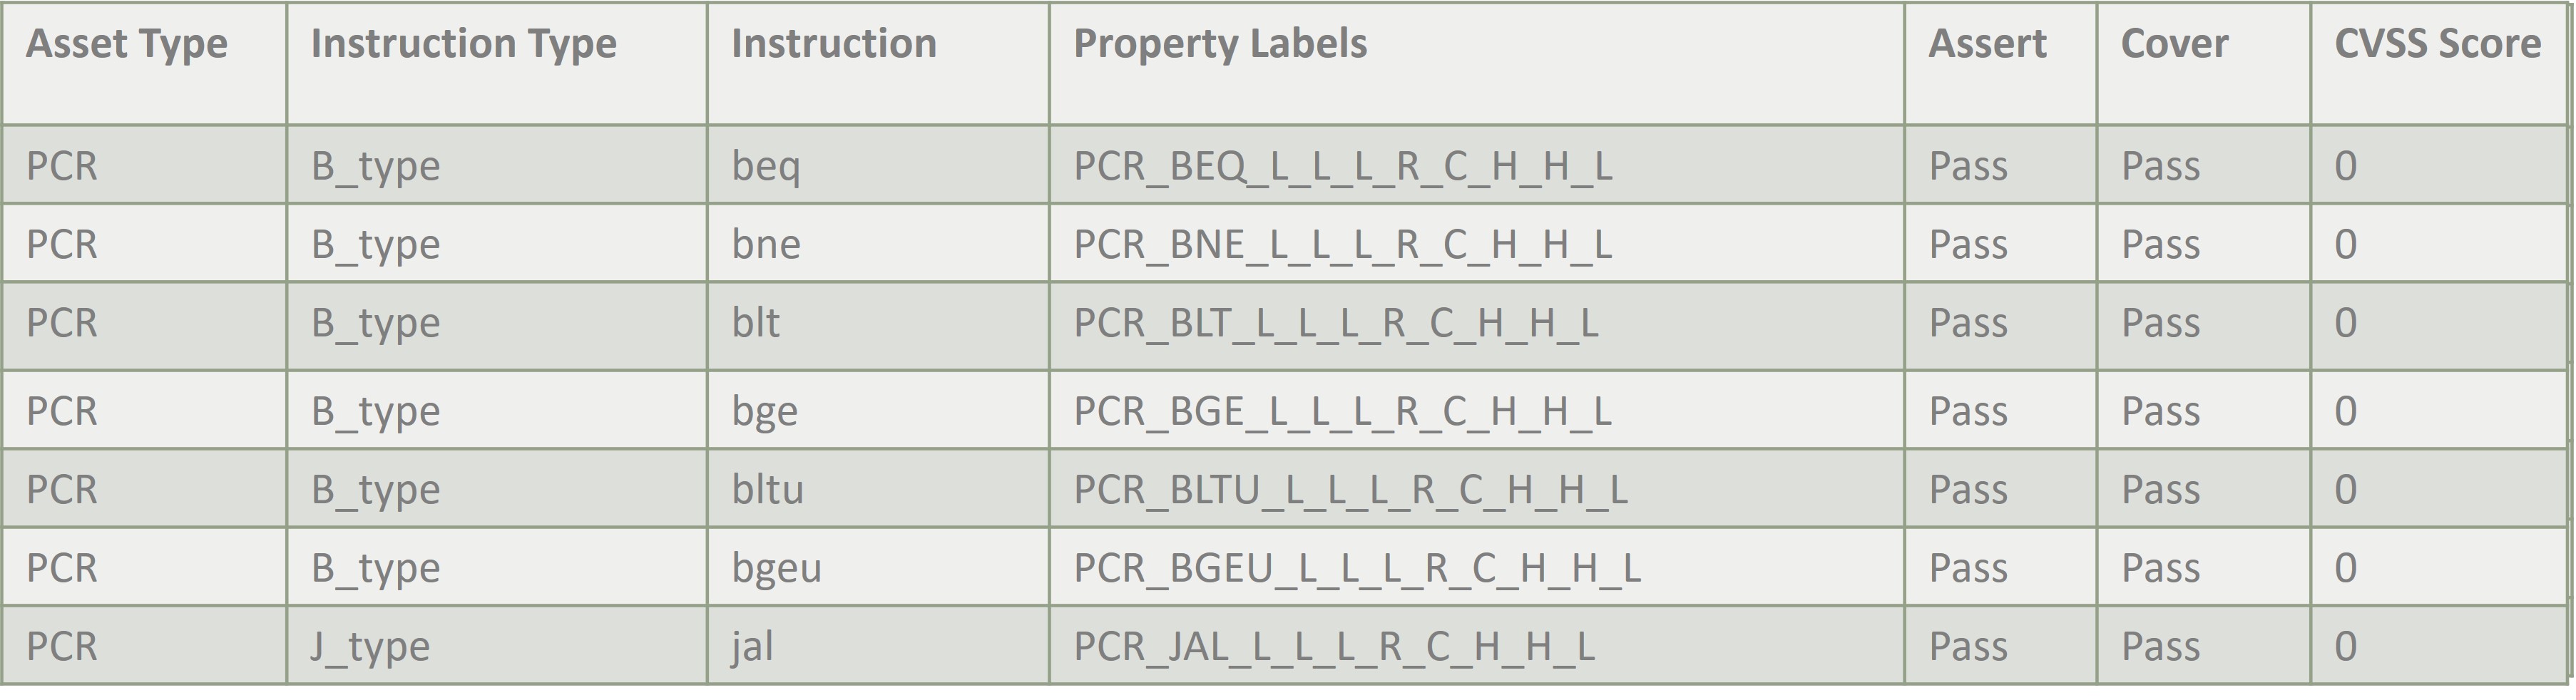Select the J_type instruction type cell
The image size is (2576, 700).
[370, 646]
